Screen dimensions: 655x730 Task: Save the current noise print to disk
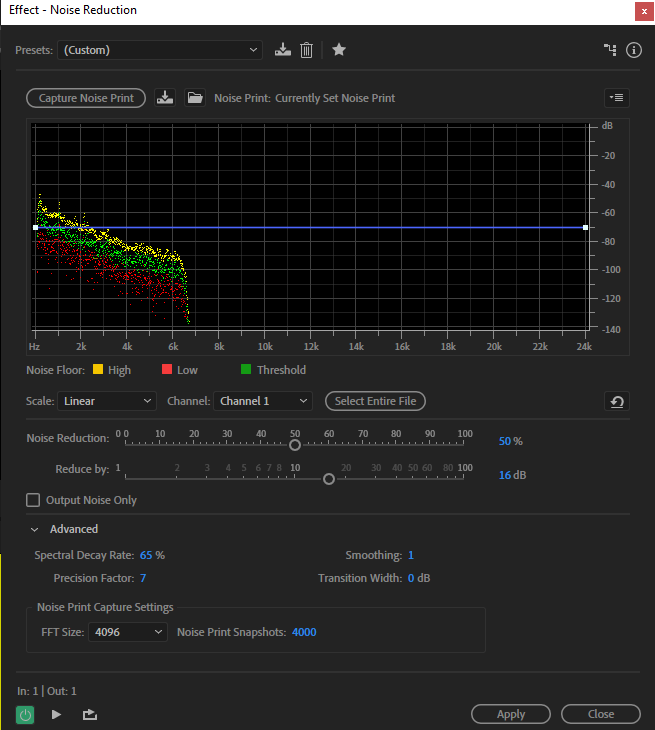pos(166,98)
